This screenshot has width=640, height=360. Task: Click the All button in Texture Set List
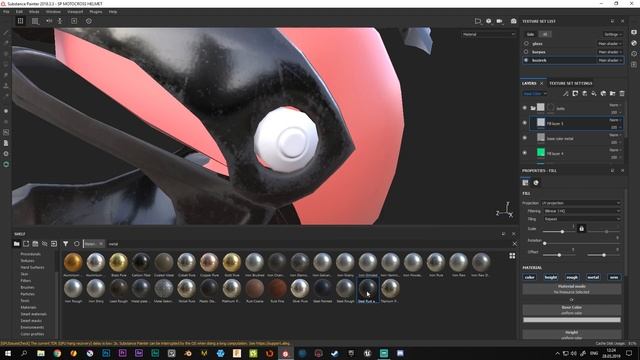coord(544,34)
